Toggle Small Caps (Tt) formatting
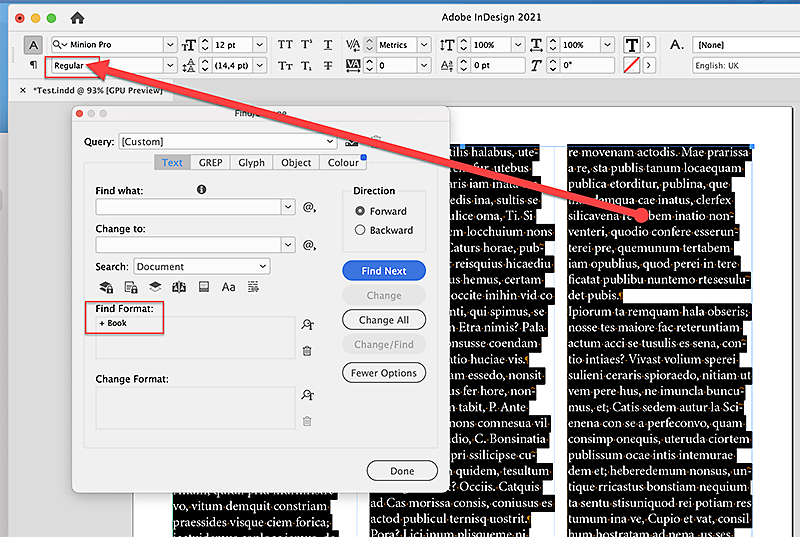This screenshot has height=537, width=800. pyautogui.click(x=285, y=65)
